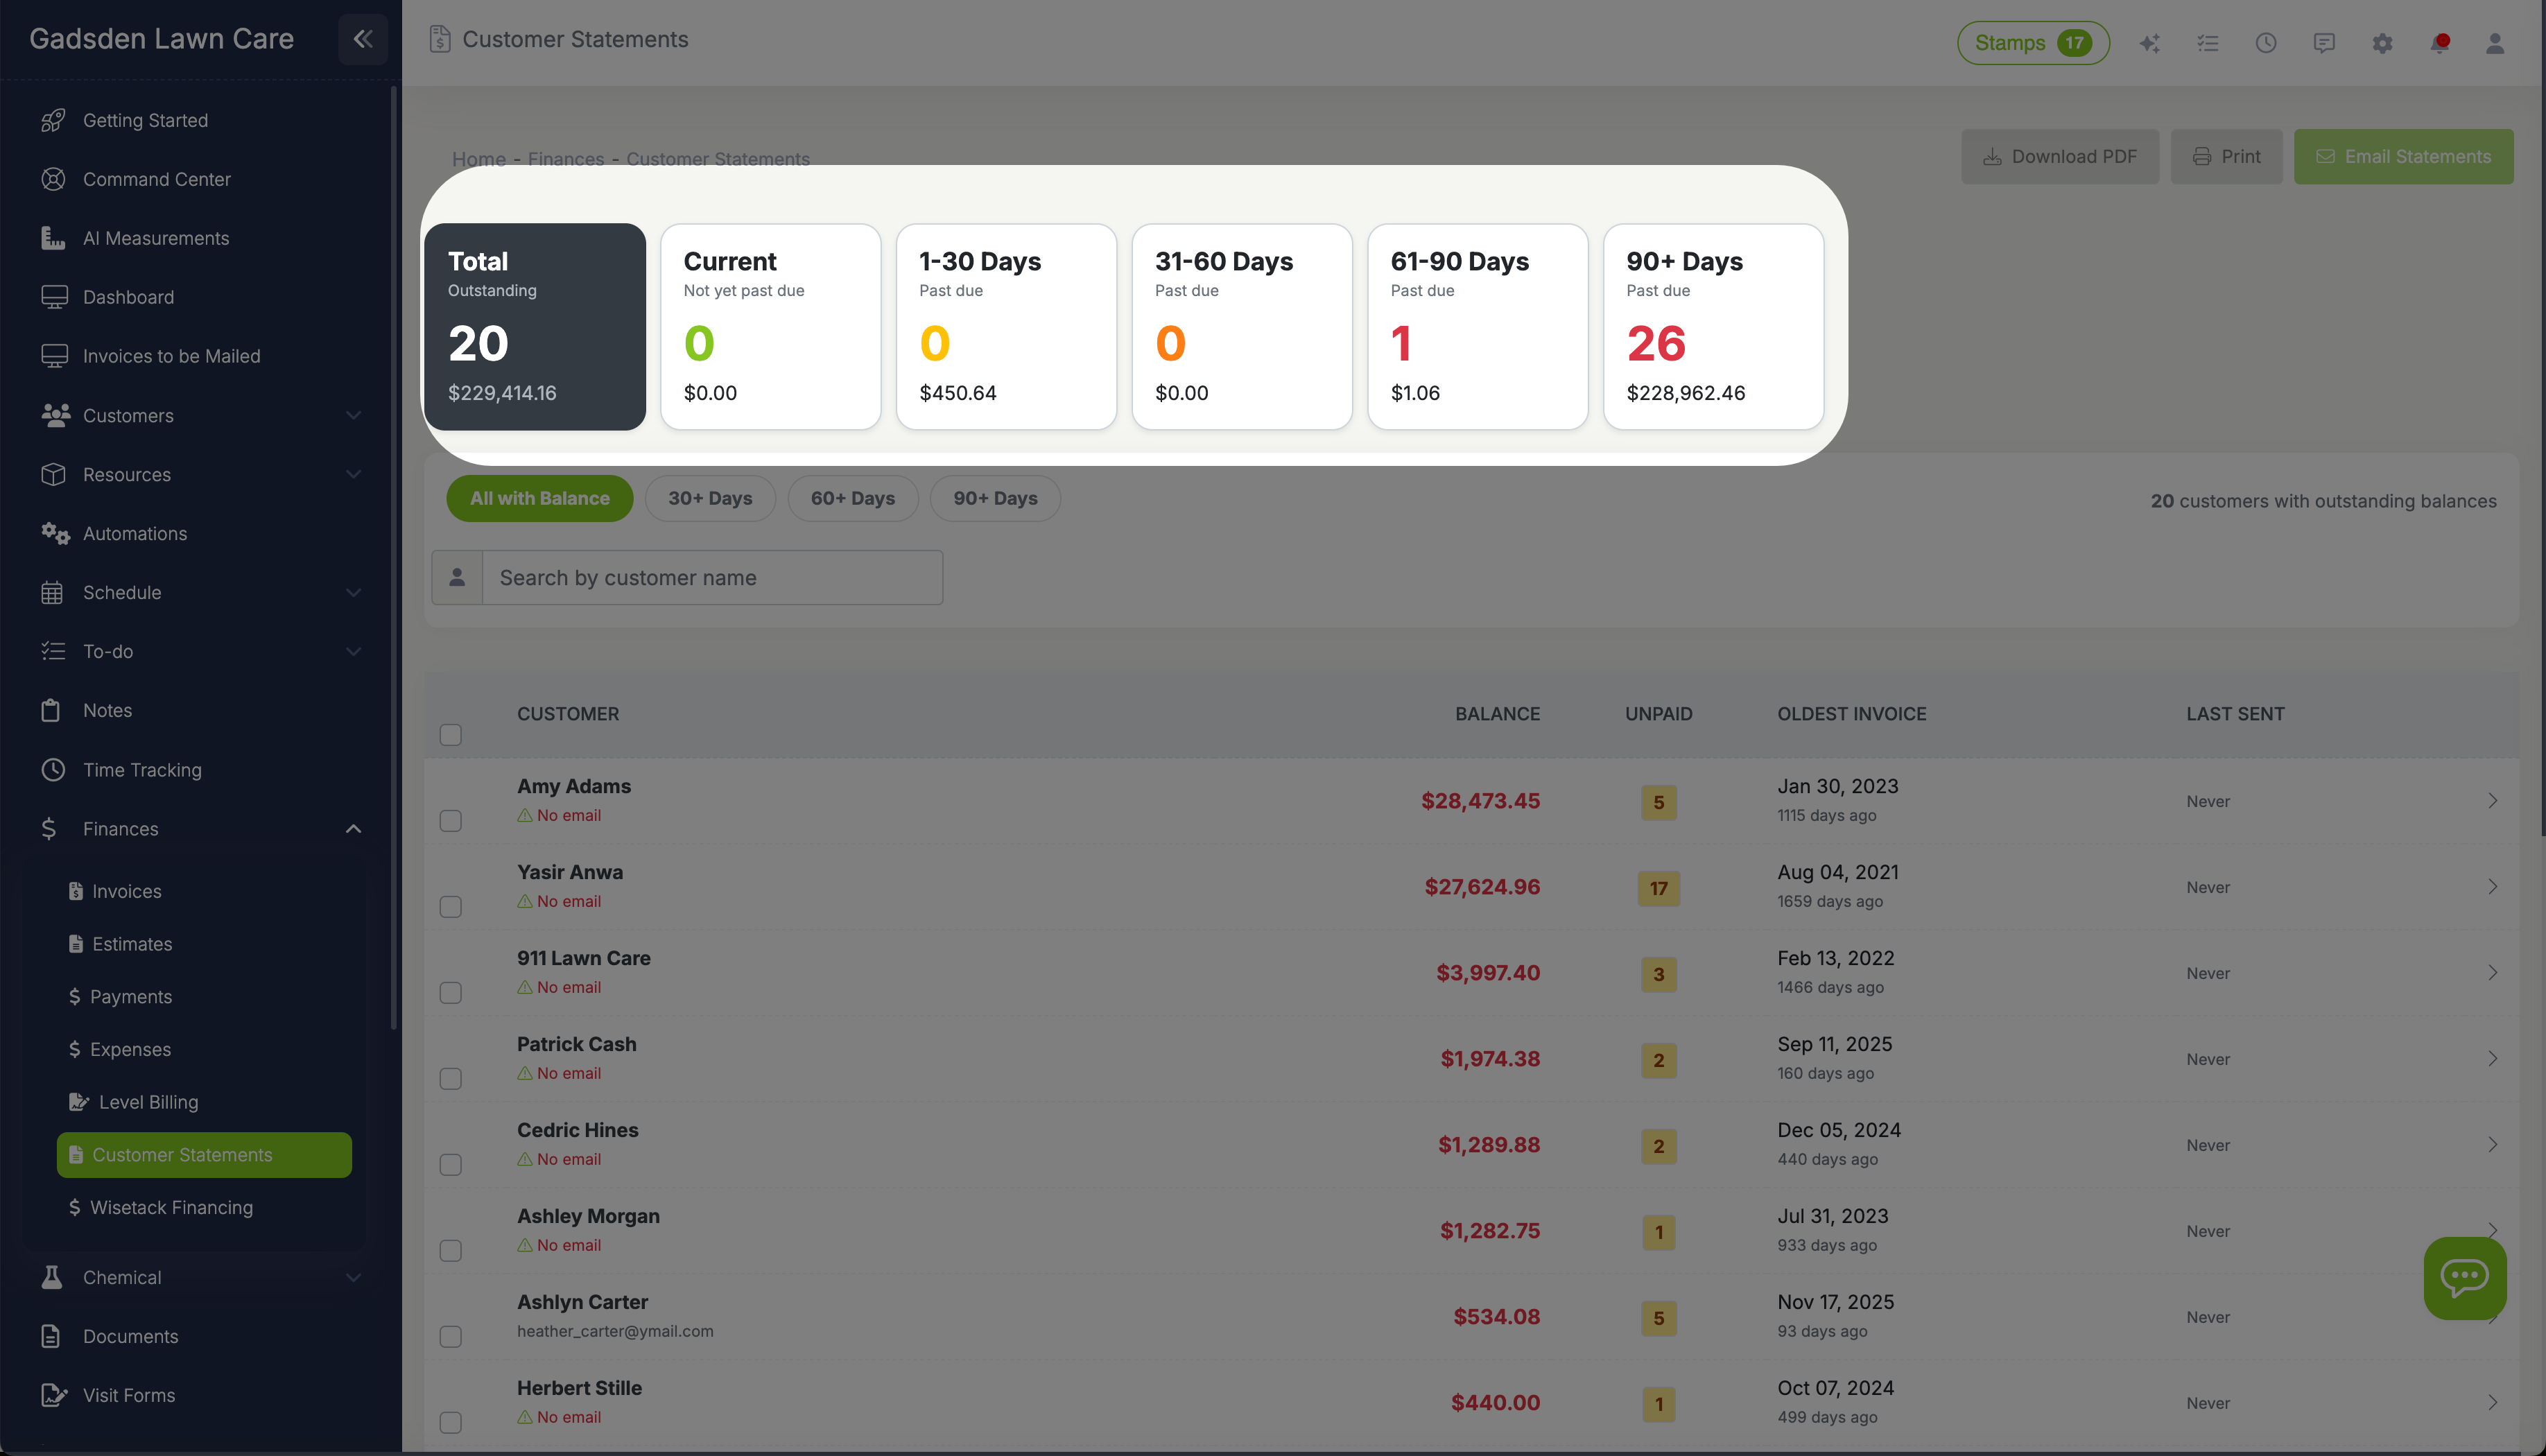Open the checklist icon in header
The width and height of the screenshot is (2546, 1456).
(2207, 43)
